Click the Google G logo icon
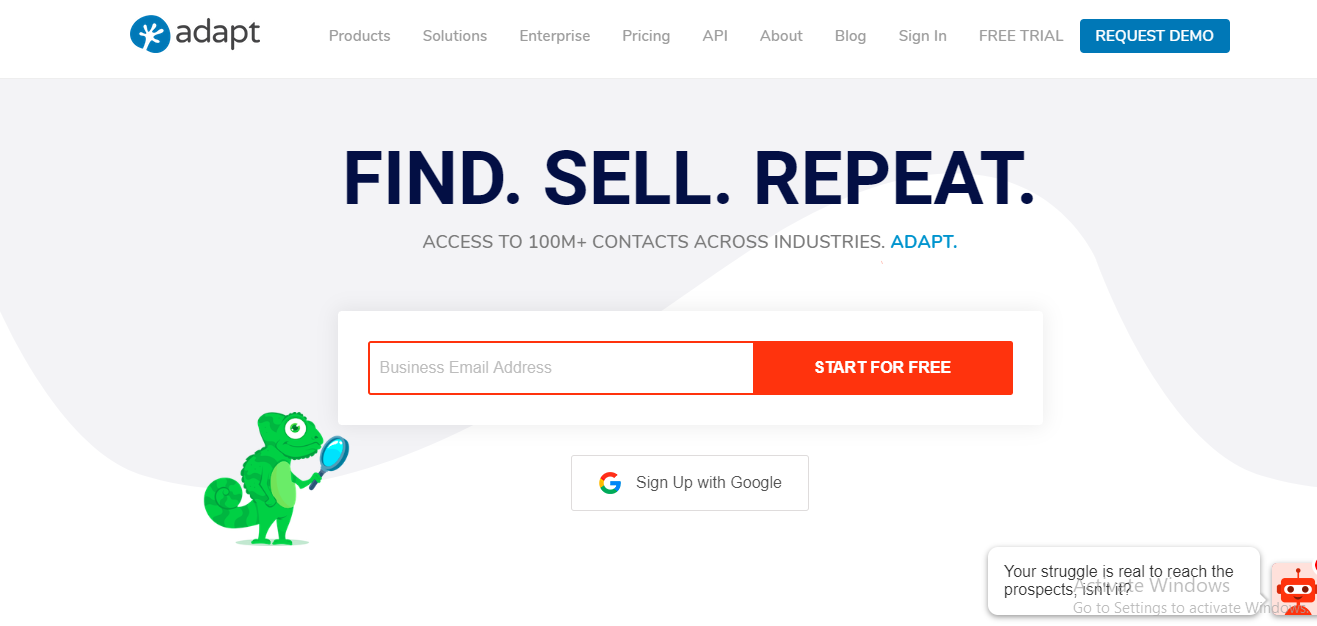 tap(610, 483)
